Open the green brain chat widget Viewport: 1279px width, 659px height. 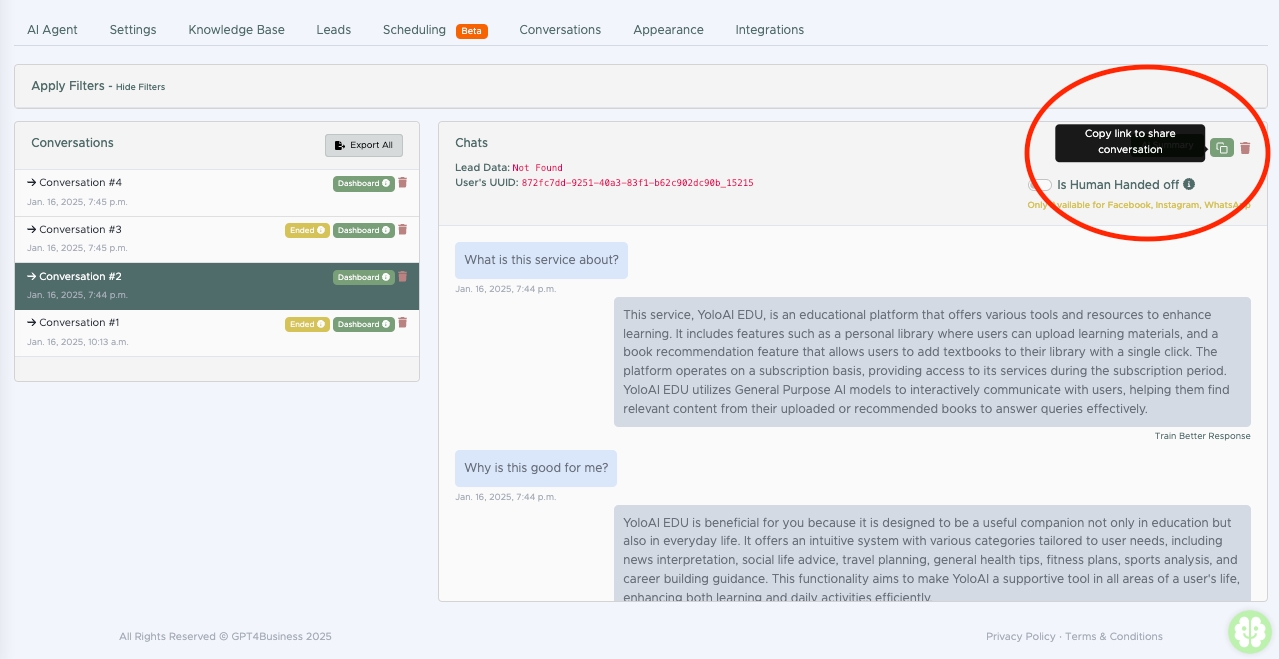click(x=1249, y=631)
